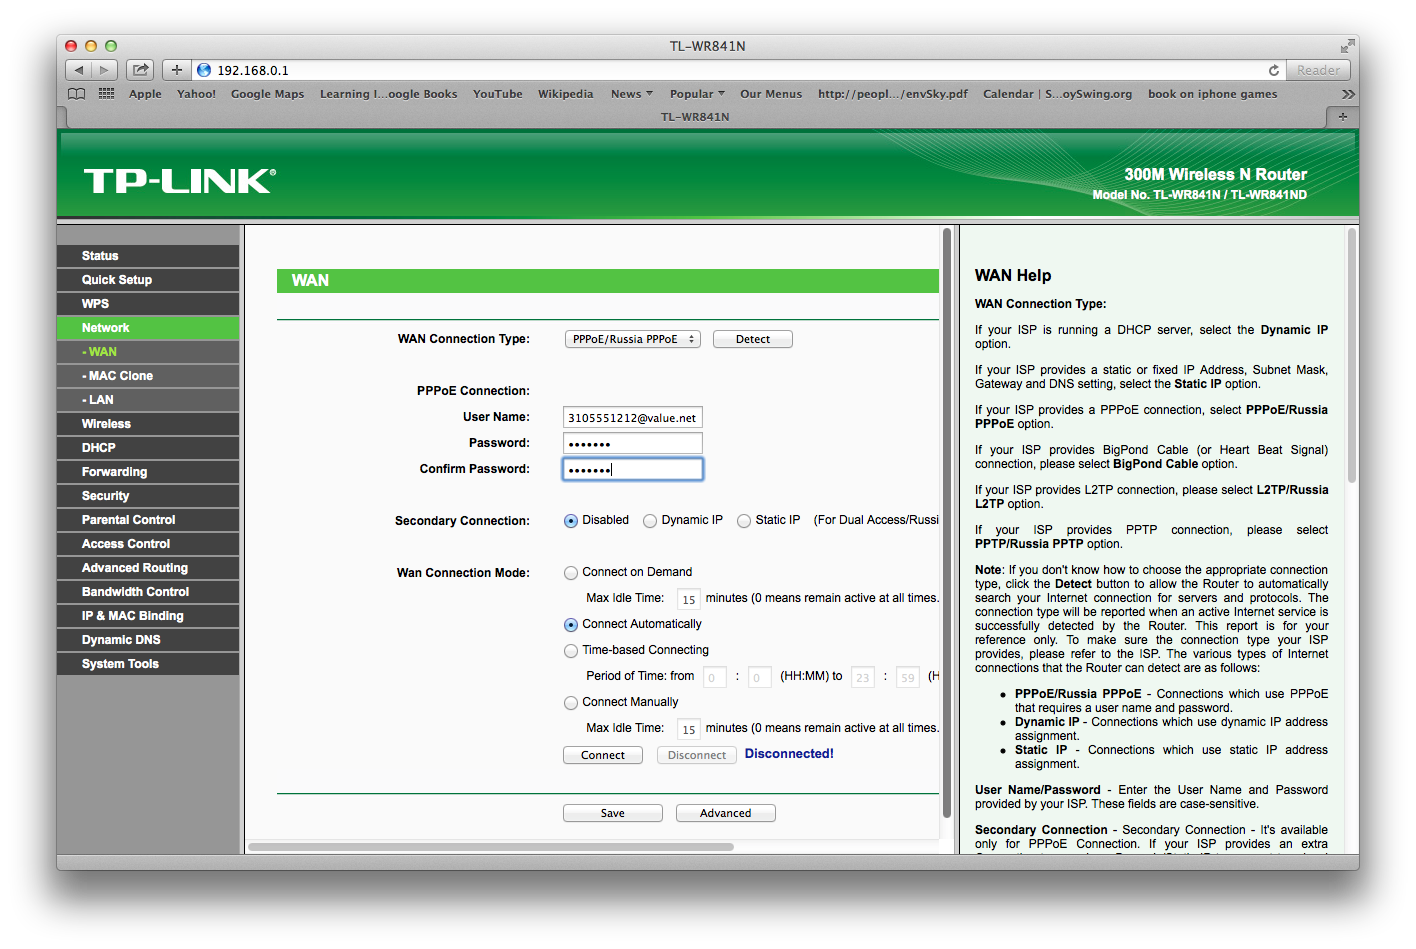Select Disabled secondary connection
Viewport: 1416px width, 949px height.
point(571,521)
